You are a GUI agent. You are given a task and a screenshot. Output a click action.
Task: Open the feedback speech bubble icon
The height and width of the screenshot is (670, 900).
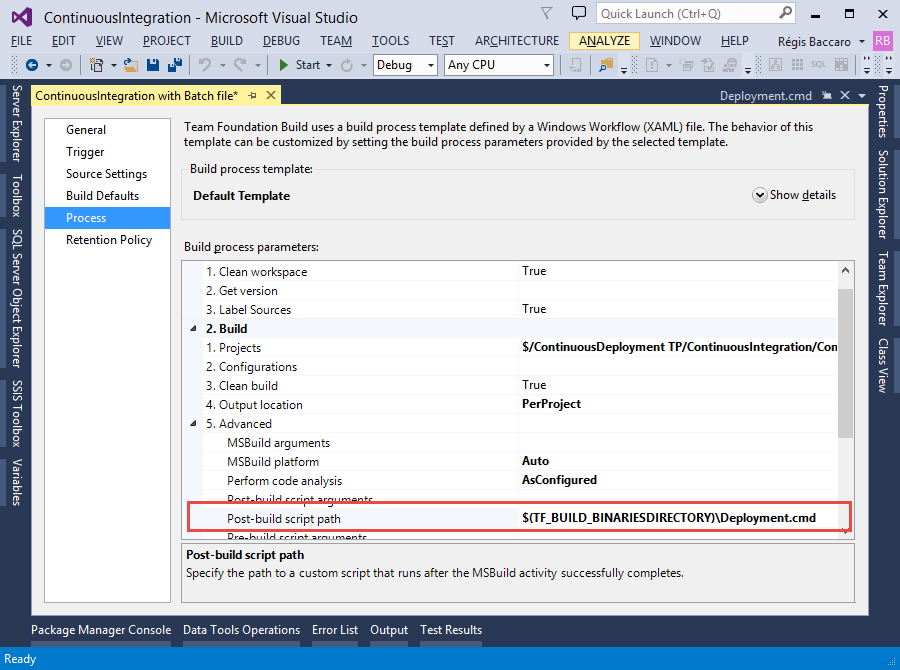578,13
